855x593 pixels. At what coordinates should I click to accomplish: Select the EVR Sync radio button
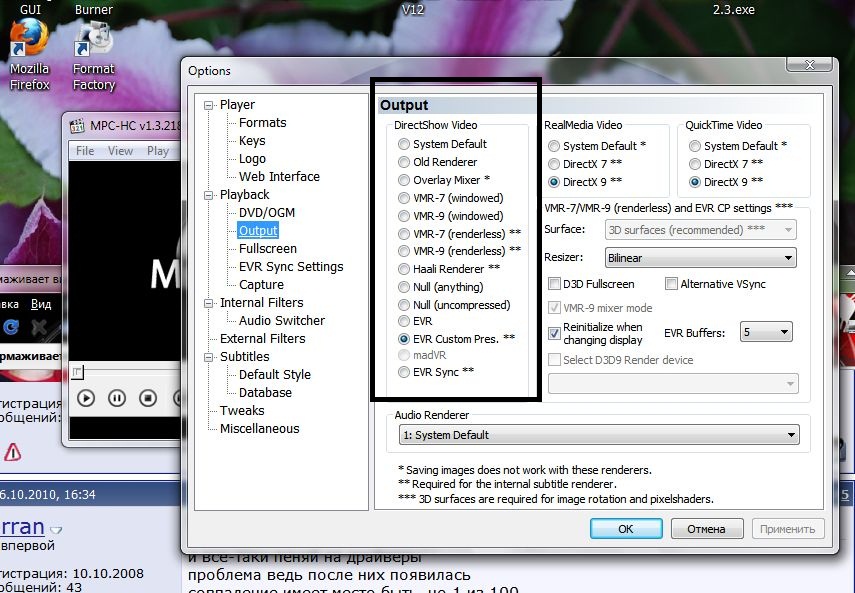(404, 372)
